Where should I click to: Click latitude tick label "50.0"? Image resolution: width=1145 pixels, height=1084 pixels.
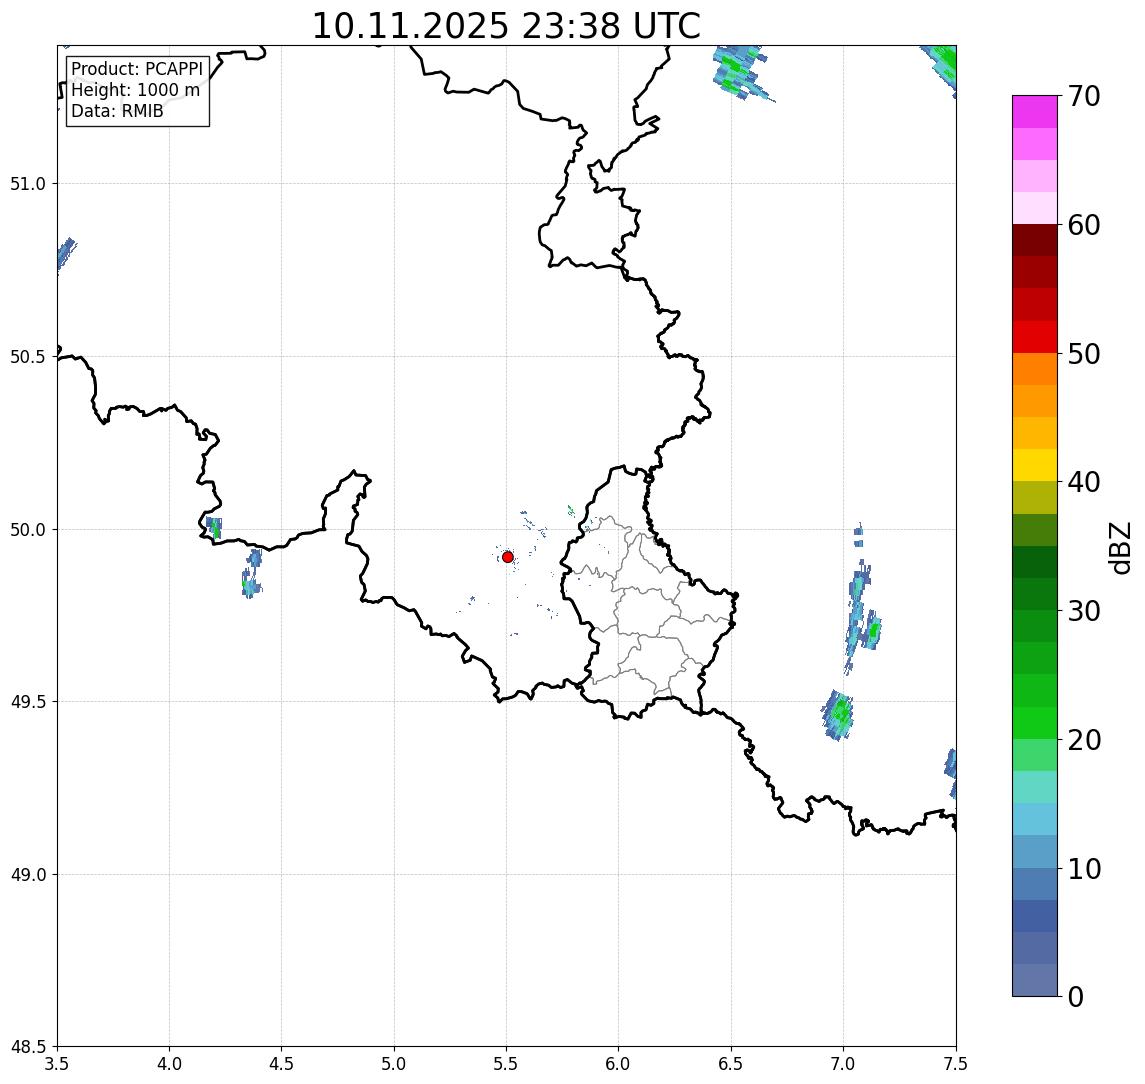click(x=28, y=530)
